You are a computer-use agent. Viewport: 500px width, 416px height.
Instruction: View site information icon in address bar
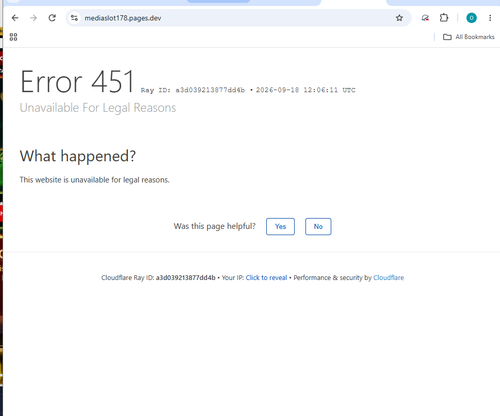(74, 18)
